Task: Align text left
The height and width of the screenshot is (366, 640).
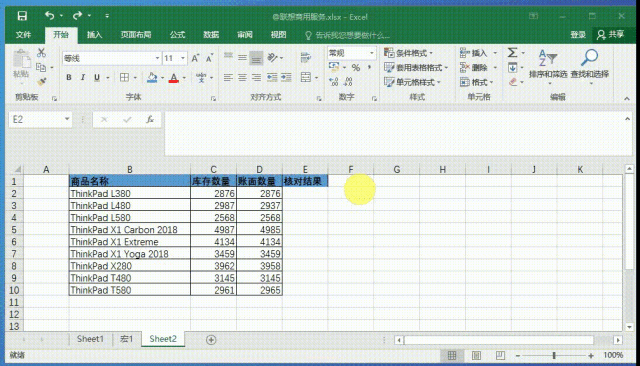Action: (x=228, y=78)
